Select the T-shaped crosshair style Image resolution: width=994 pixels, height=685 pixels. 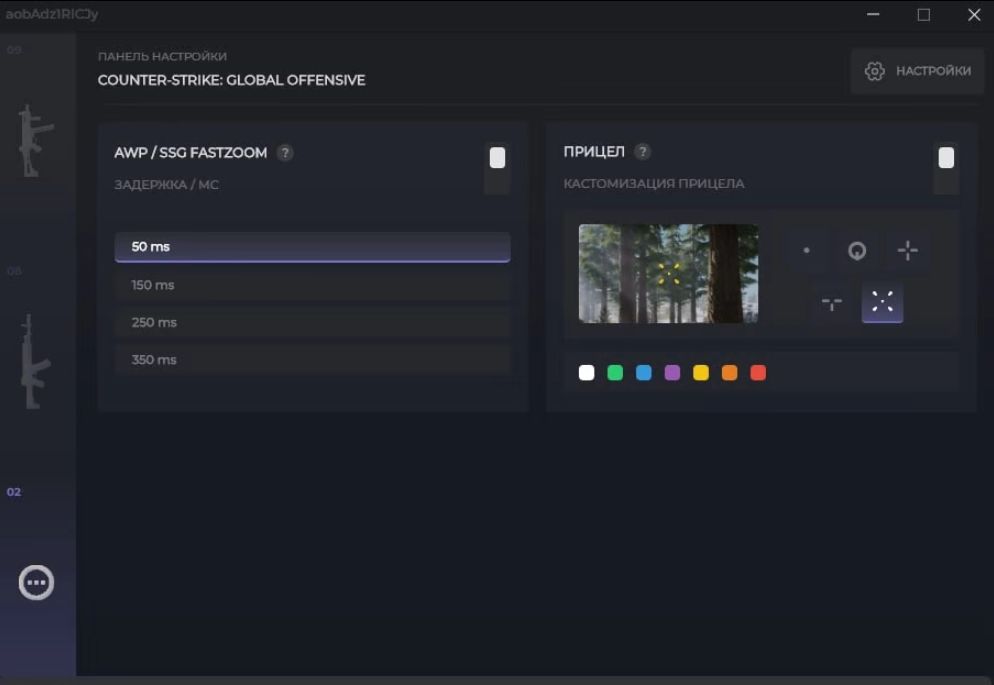click(831, 302)
